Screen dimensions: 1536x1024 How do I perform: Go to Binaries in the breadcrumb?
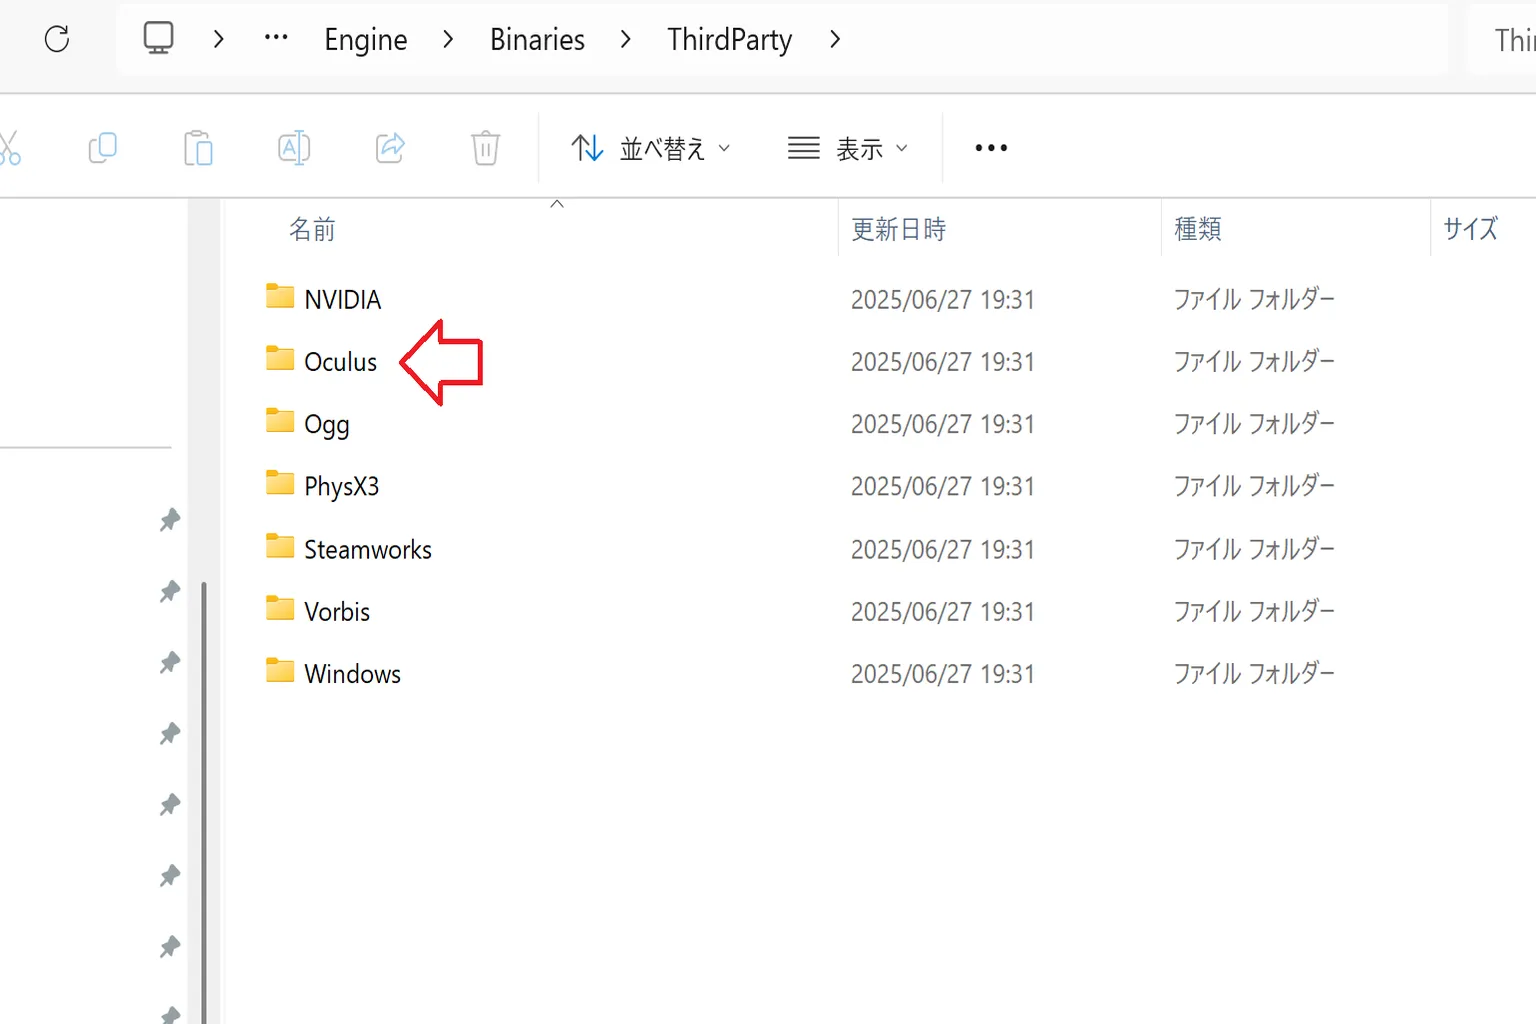click(537, 39)
